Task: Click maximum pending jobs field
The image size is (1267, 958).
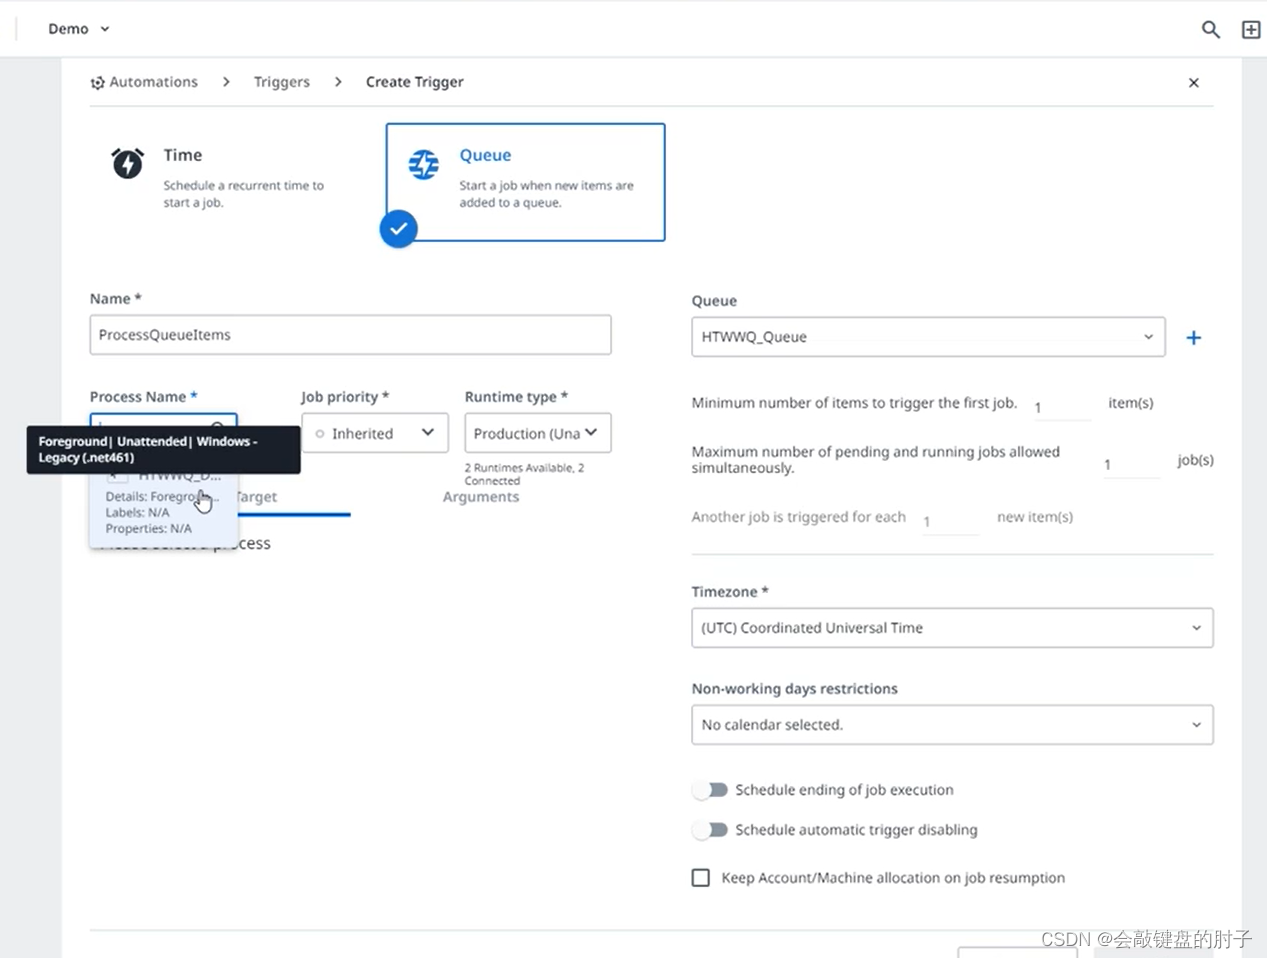Action: click(x=1131, y=464)
